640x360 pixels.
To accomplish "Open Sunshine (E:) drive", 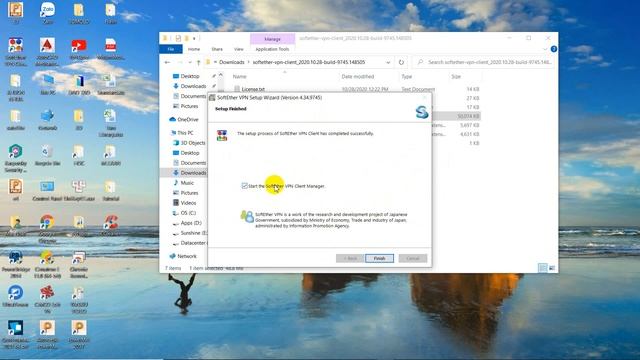I will [193, 233].
